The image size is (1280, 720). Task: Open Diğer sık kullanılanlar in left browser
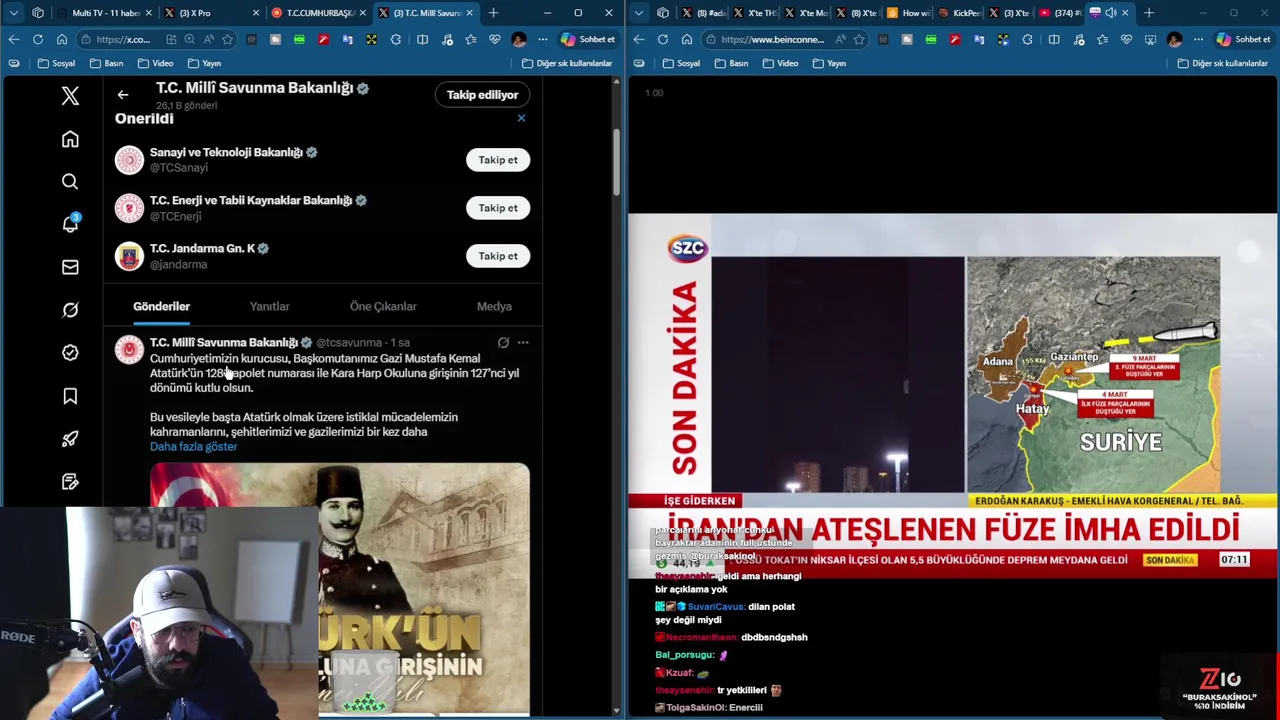(x=567, y=63)
